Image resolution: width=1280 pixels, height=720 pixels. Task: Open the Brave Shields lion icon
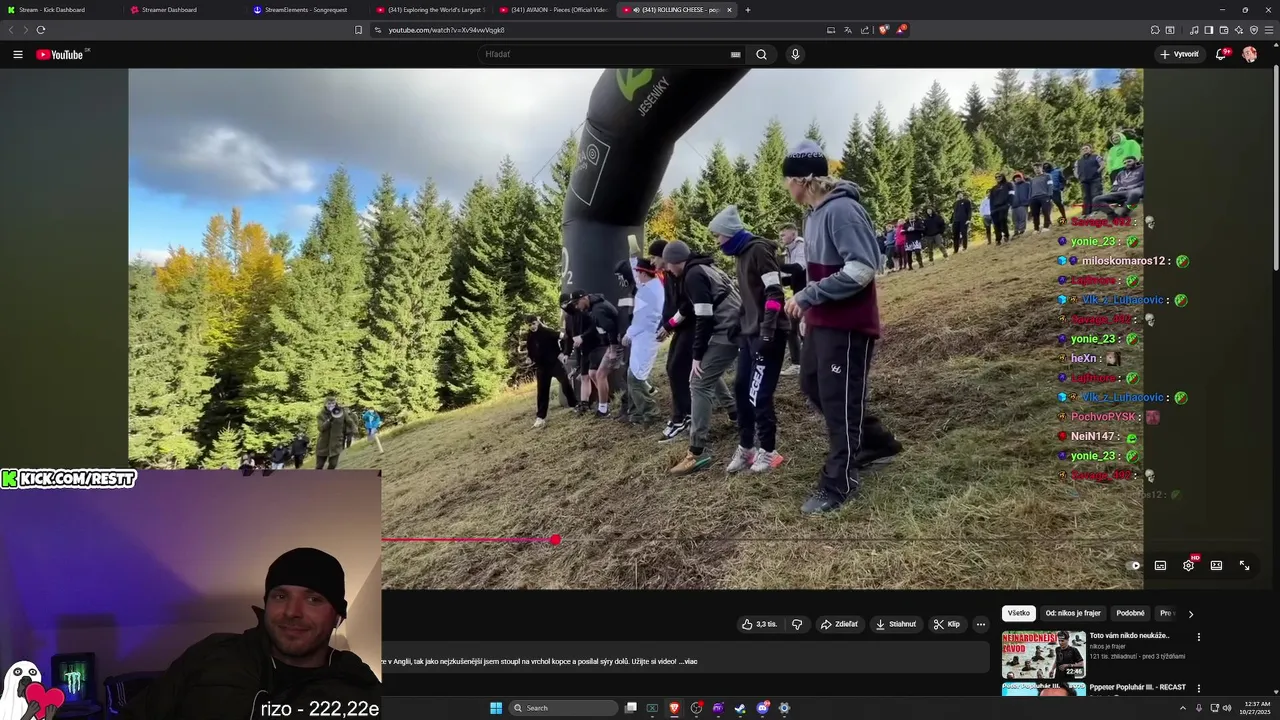point(883,30)
